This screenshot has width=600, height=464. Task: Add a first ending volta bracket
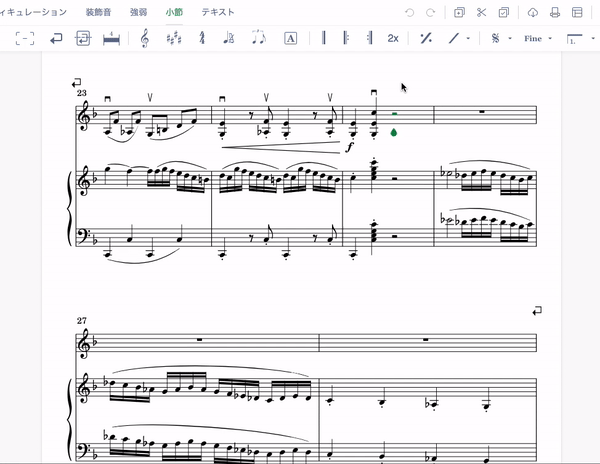(575, 39)
